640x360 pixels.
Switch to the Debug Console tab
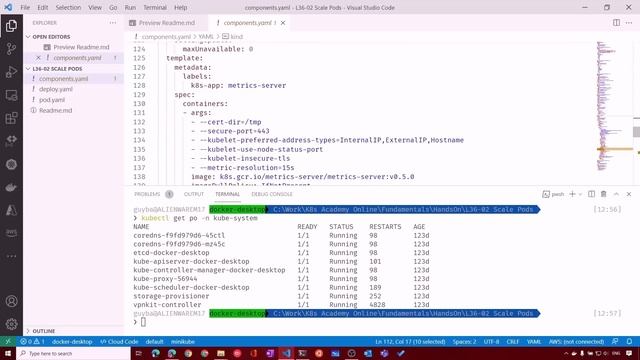pos(272,194)
